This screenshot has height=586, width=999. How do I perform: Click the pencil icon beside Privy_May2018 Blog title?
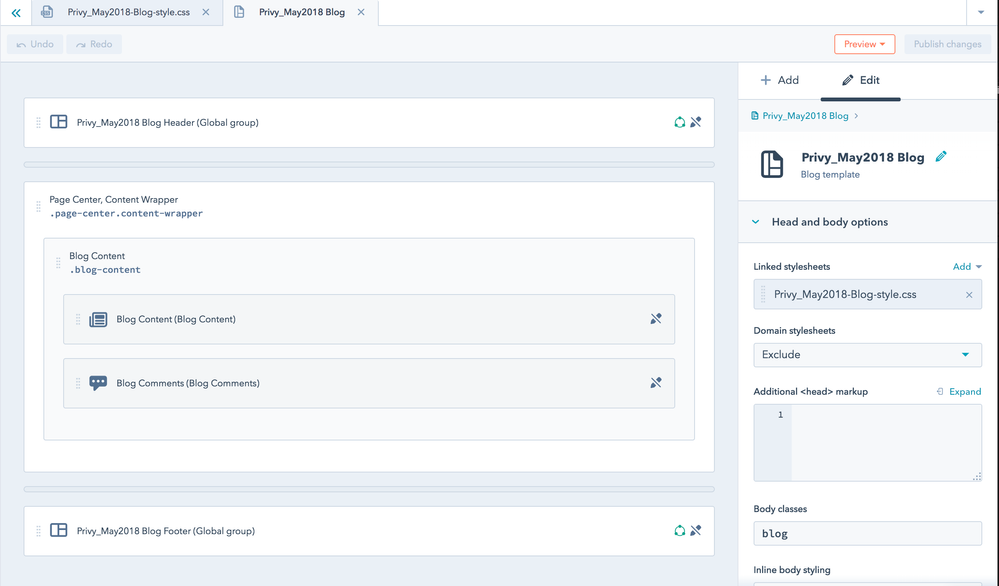point(941,157)
